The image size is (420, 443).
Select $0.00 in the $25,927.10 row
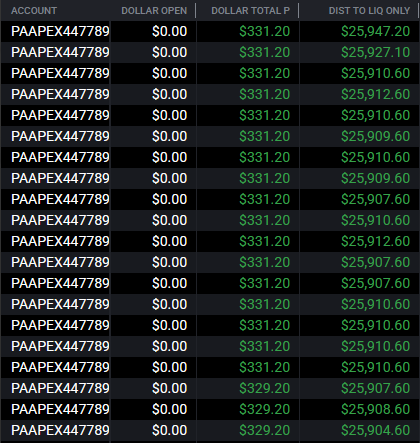tap(170, 52)
